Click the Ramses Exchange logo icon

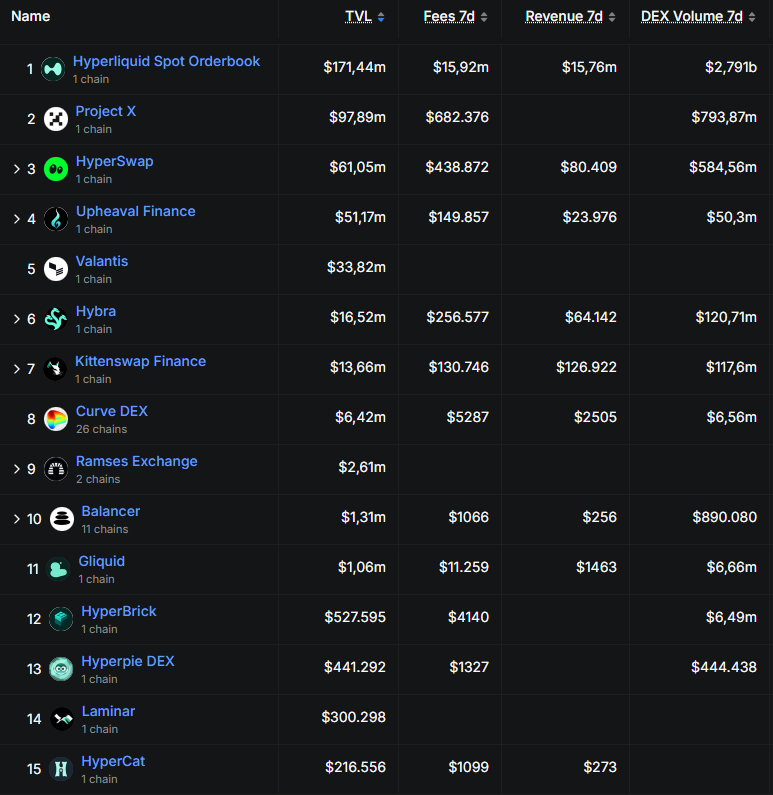56,469
